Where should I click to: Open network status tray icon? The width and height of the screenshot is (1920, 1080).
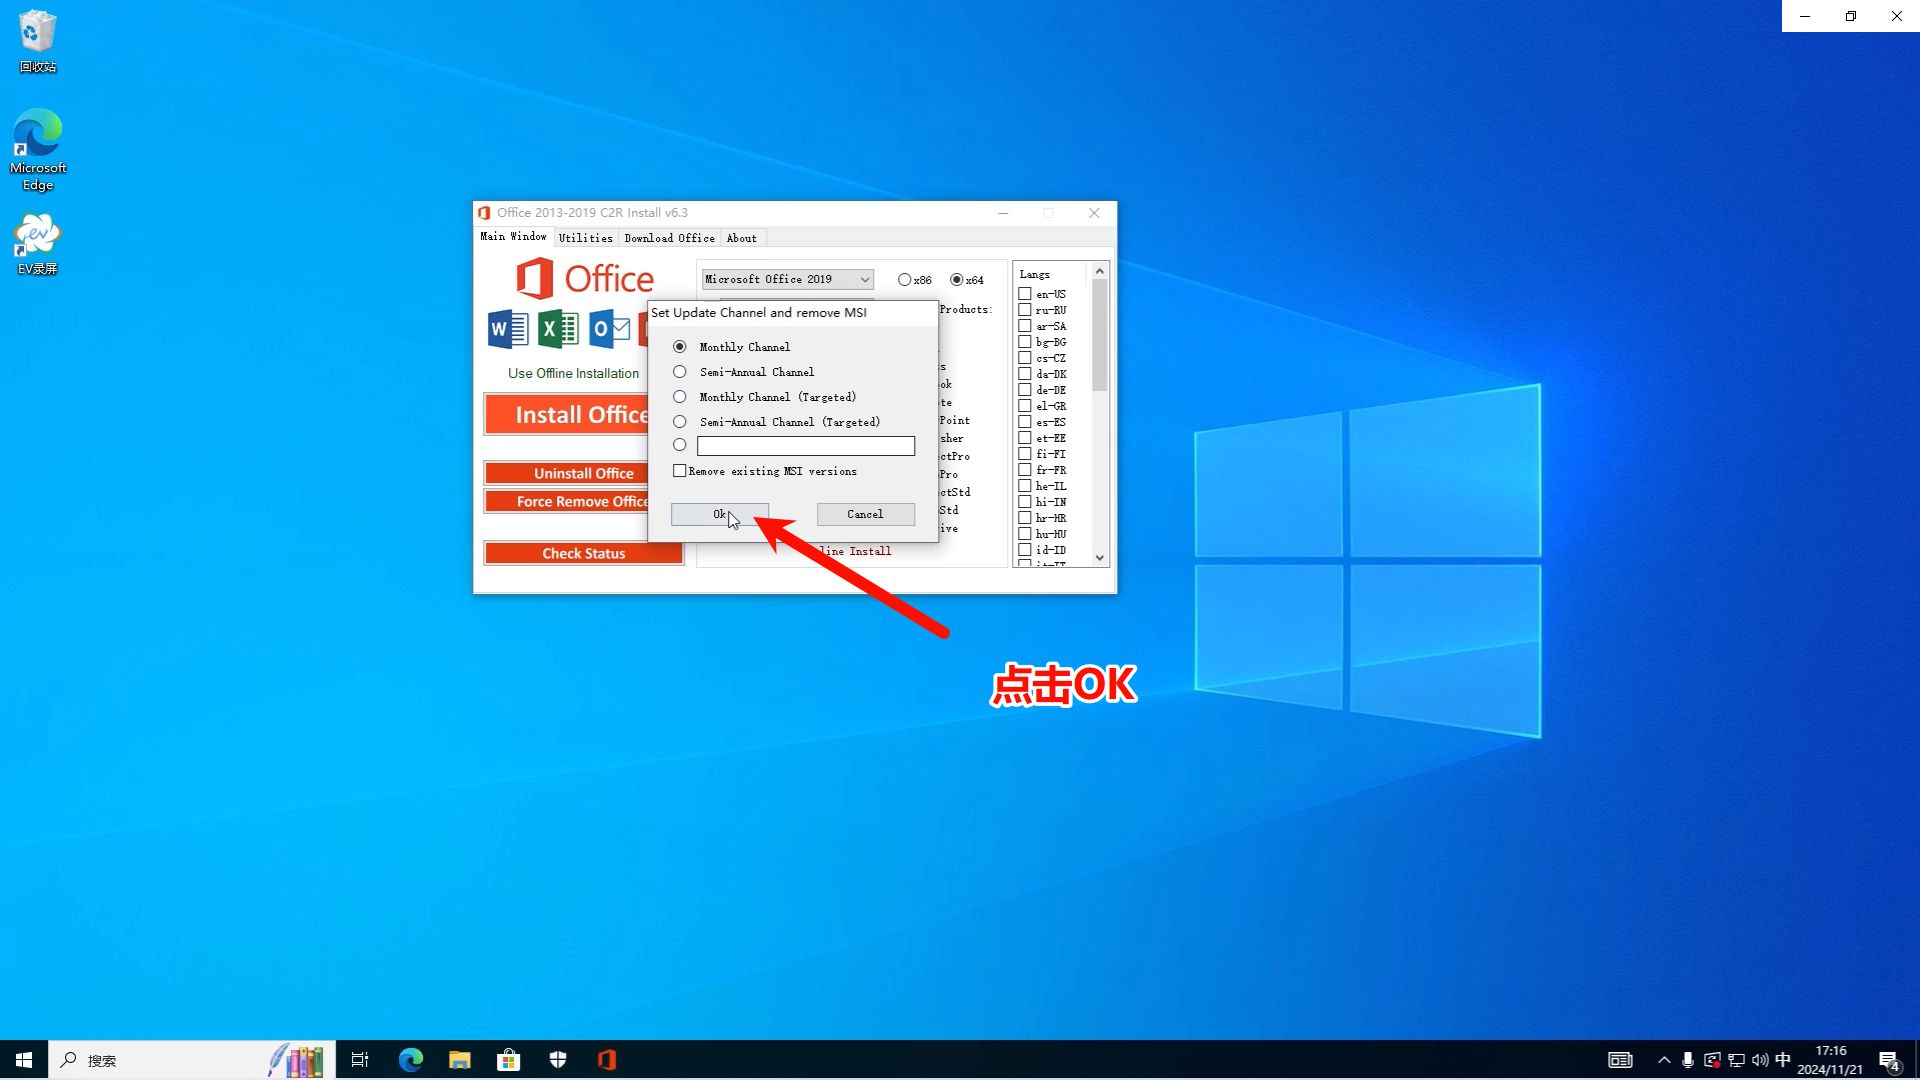click(x=1736, y=1060)
